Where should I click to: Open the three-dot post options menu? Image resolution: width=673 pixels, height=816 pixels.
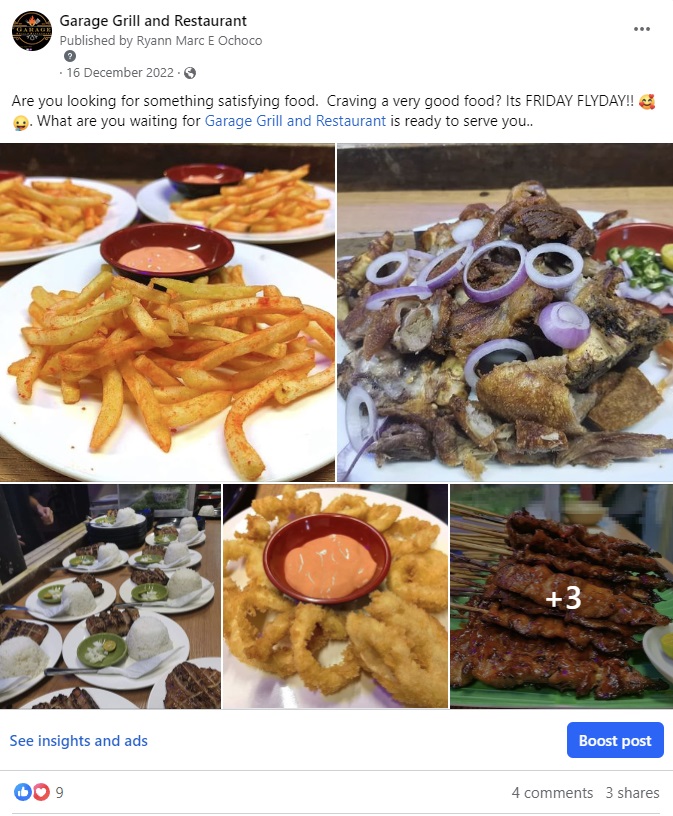(641, 29)
